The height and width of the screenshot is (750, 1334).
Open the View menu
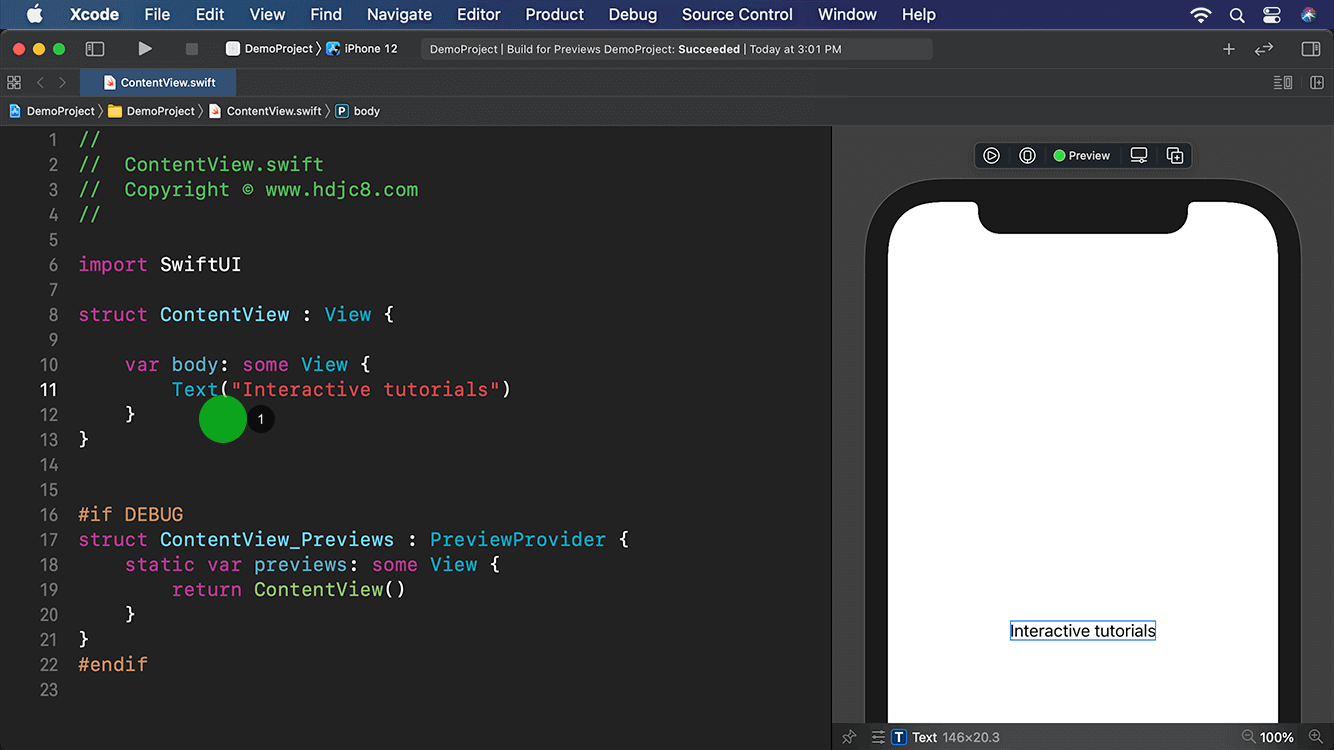click(x=267, y=14)
